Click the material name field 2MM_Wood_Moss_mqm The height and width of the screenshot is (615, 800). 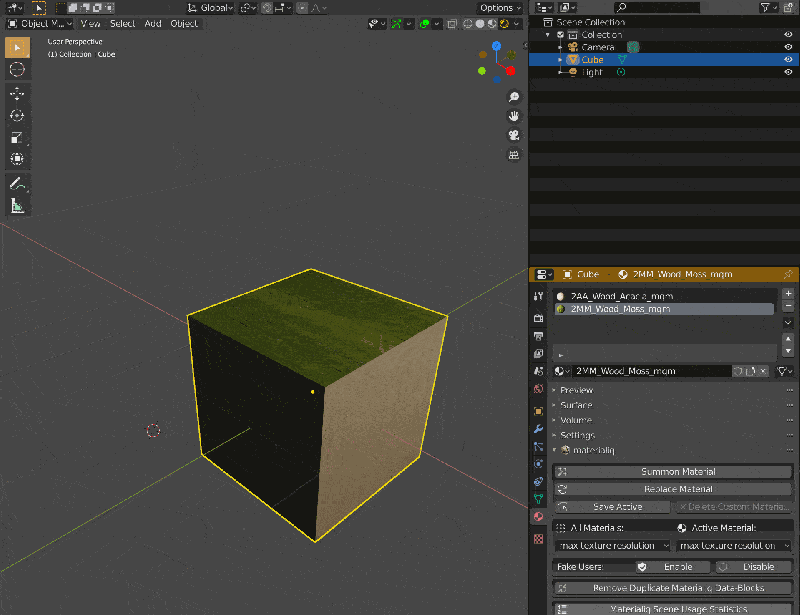653,371
